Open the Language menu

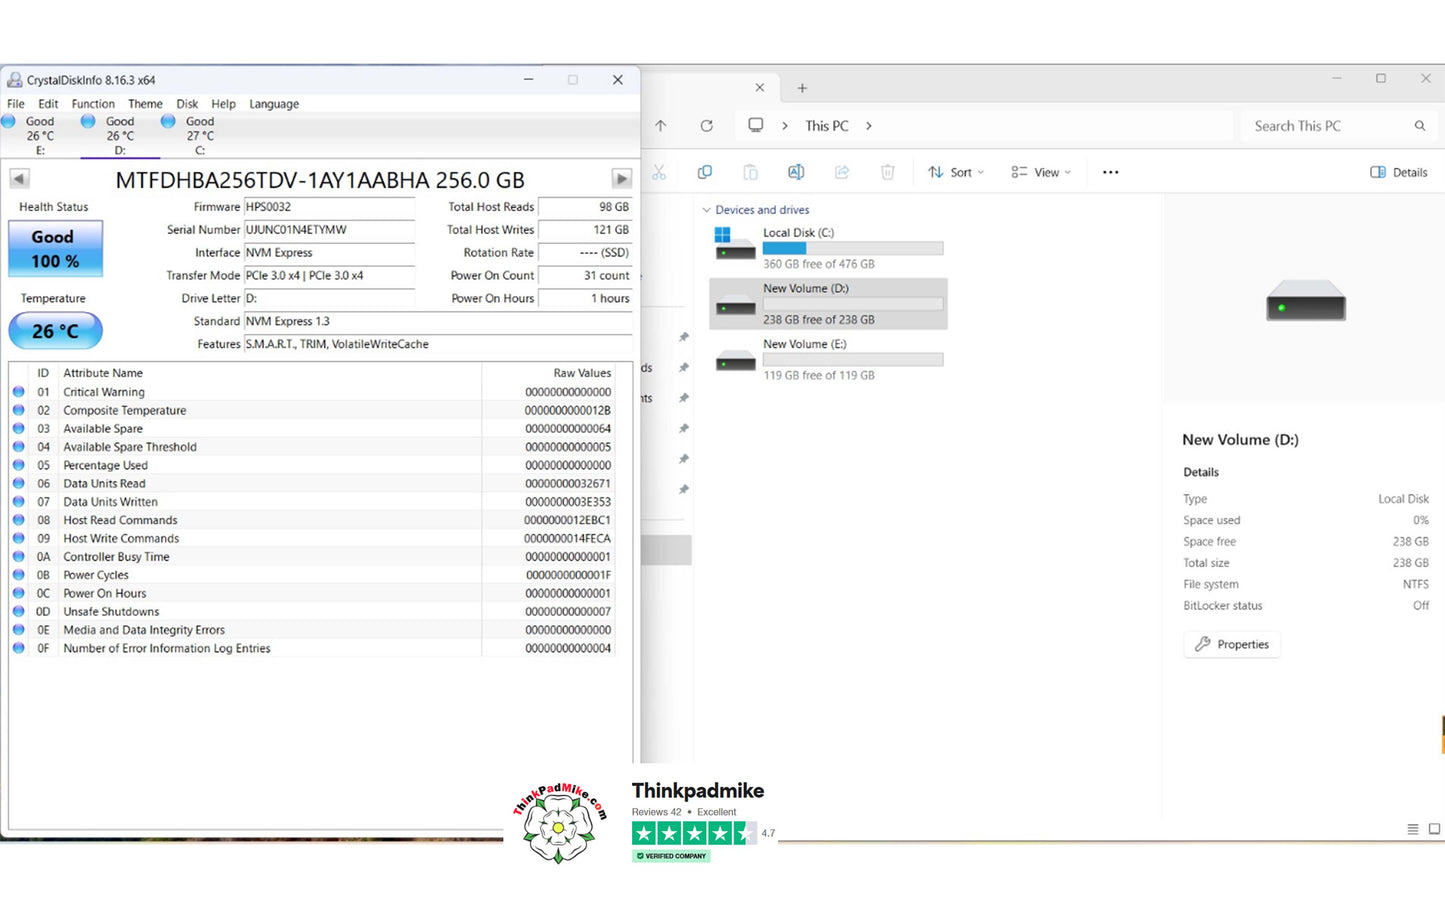pos(274,104)
